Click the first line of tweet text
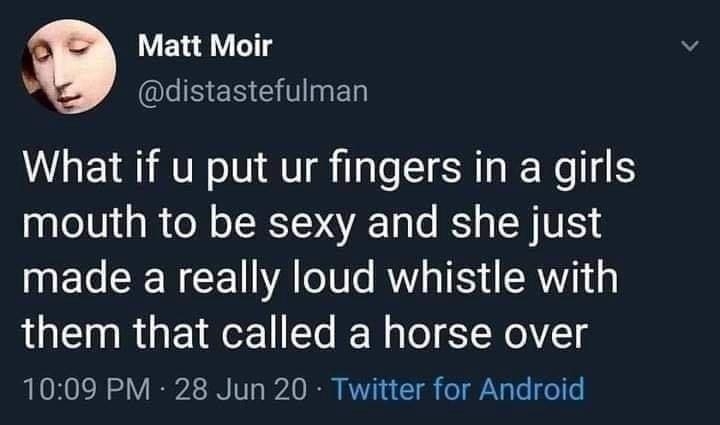Viewport: 720px width, 425px height. [x=329, y=170]
